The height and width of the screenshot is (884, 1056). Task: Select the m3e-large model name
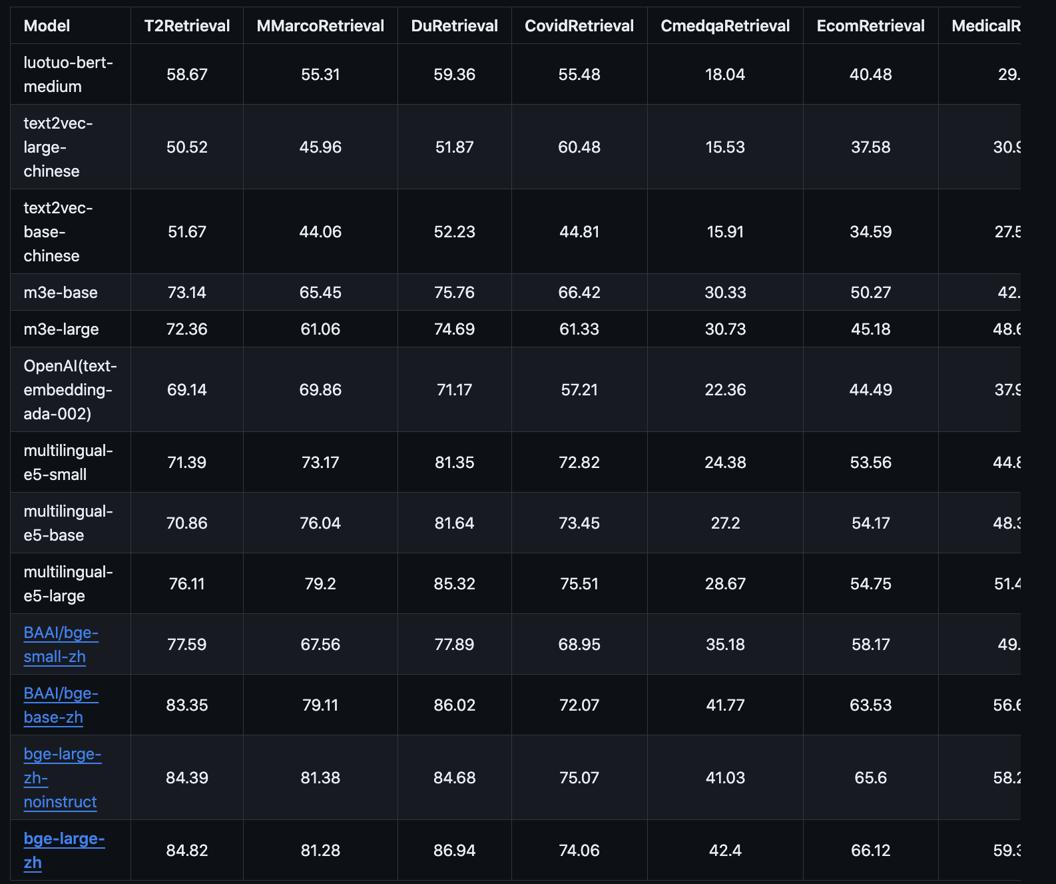(61, 329)
